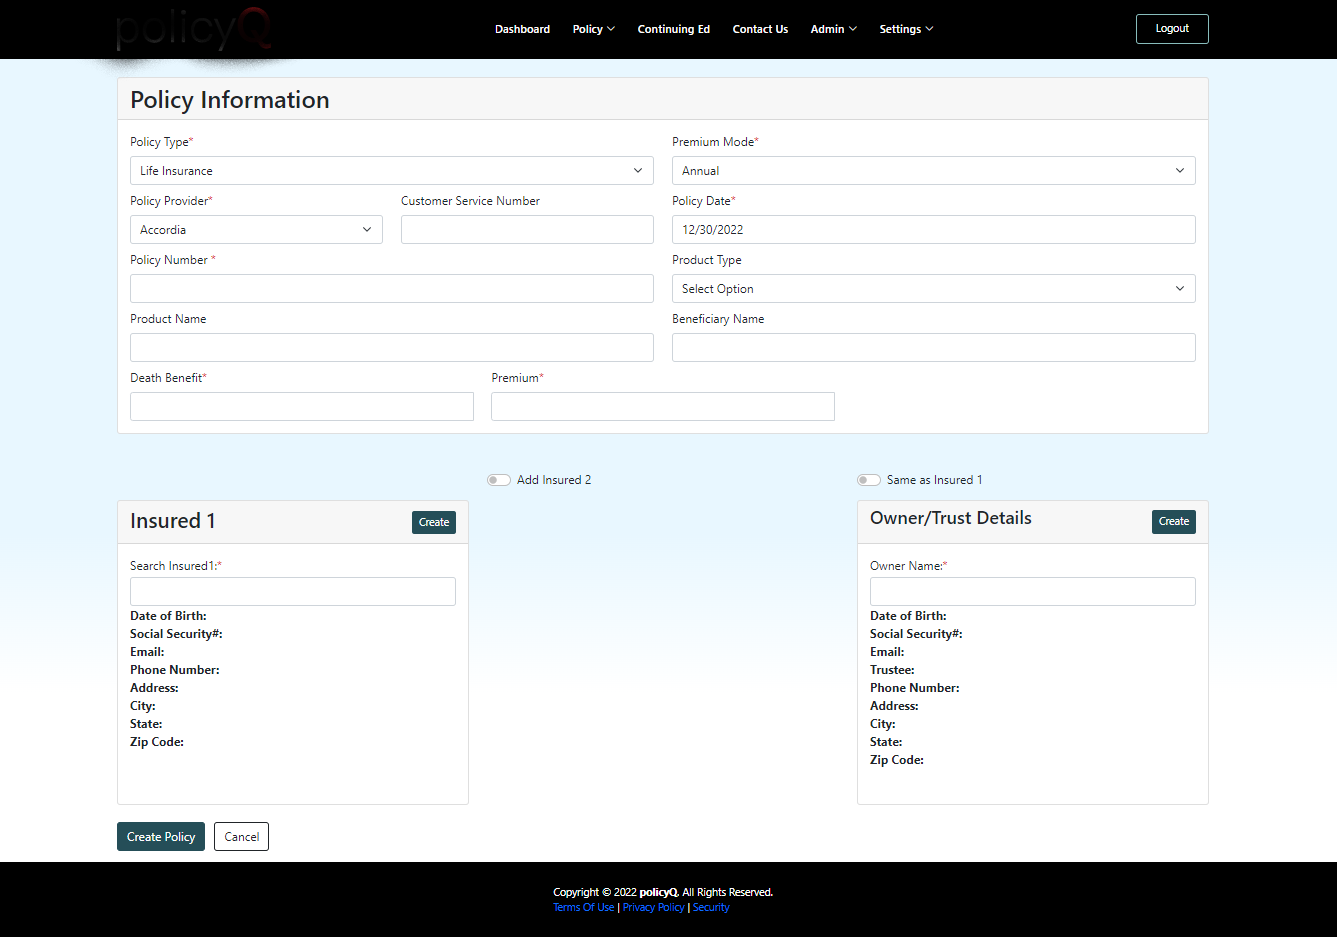Click the Trustee: label

pyautogui.click(x=892, y=670)
